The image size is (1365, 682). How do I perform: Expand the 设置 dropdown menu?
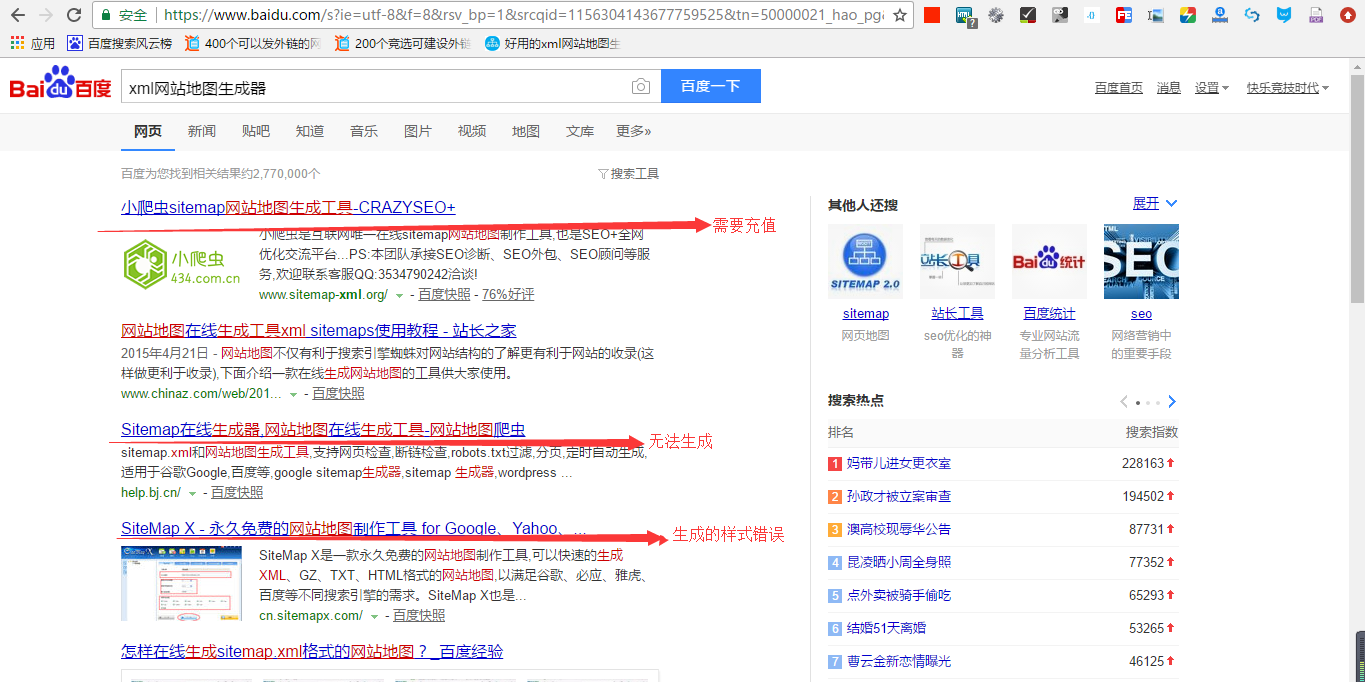pos(1210,87)
